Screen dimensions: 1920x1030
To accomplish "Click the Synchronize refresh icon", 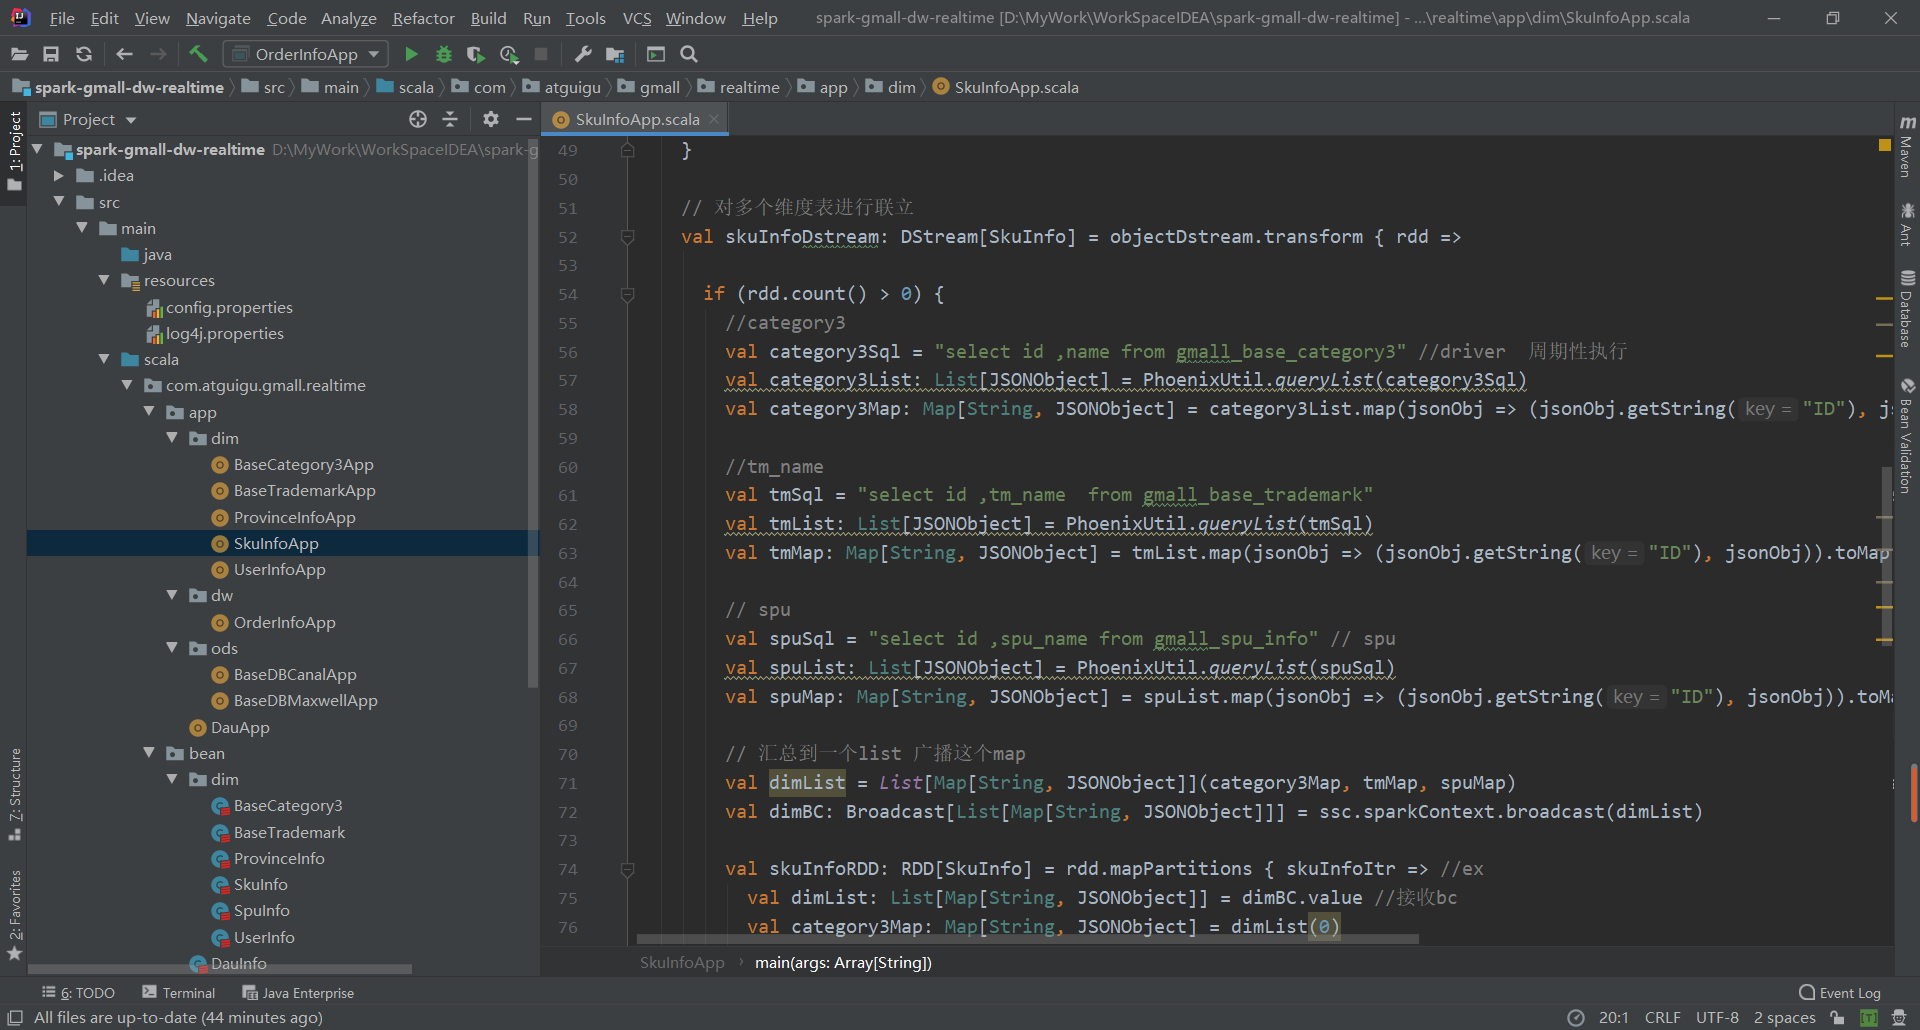I will tap(84, 54).
